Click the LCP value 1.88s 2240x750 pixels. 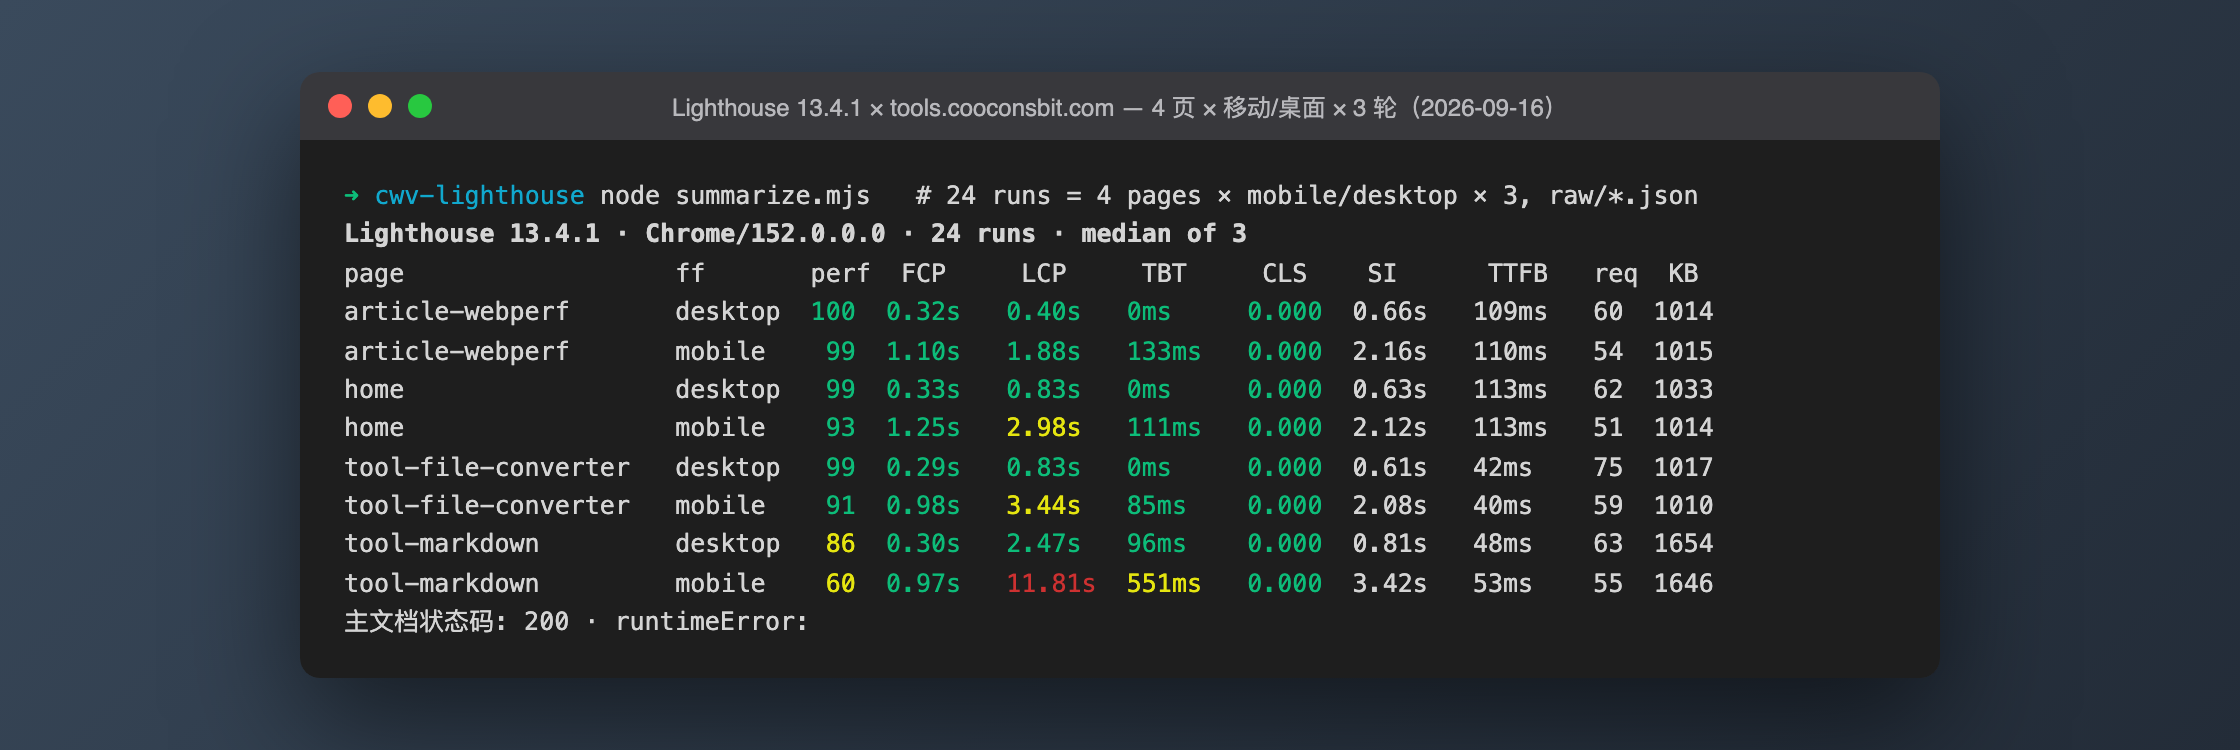(1043, 351)
